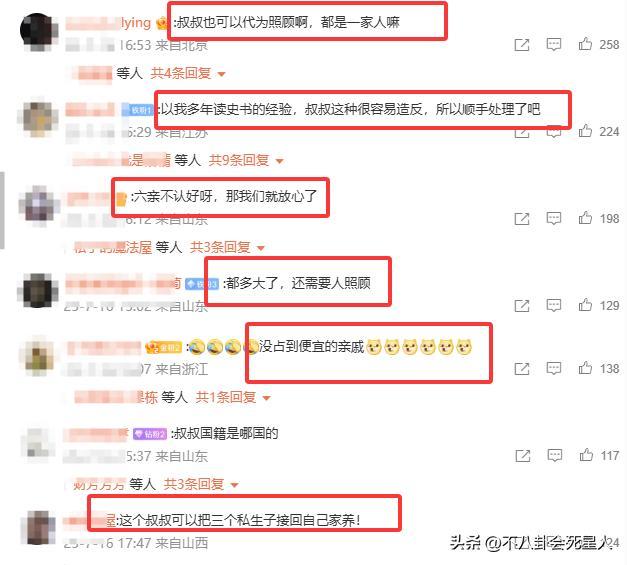Reply to the comment with 258 likes

554,44
